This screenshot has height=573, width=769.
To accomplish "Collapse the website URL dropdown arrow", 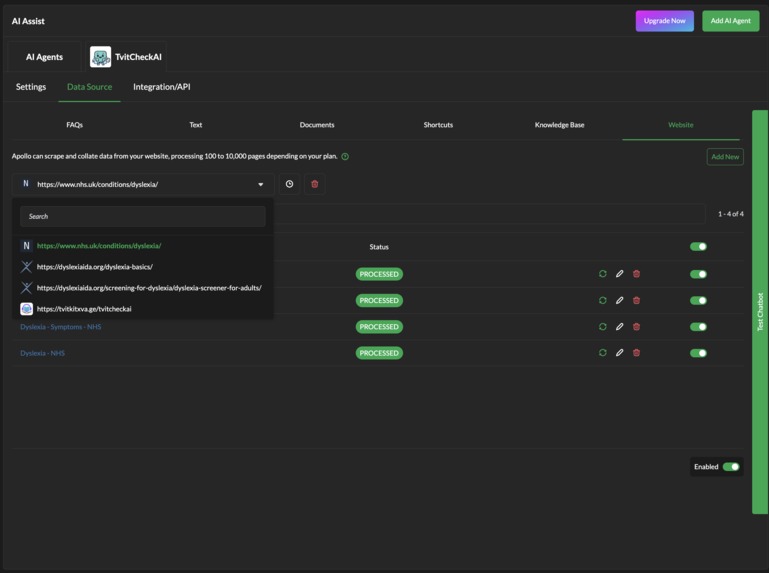I will click(261, 184).
